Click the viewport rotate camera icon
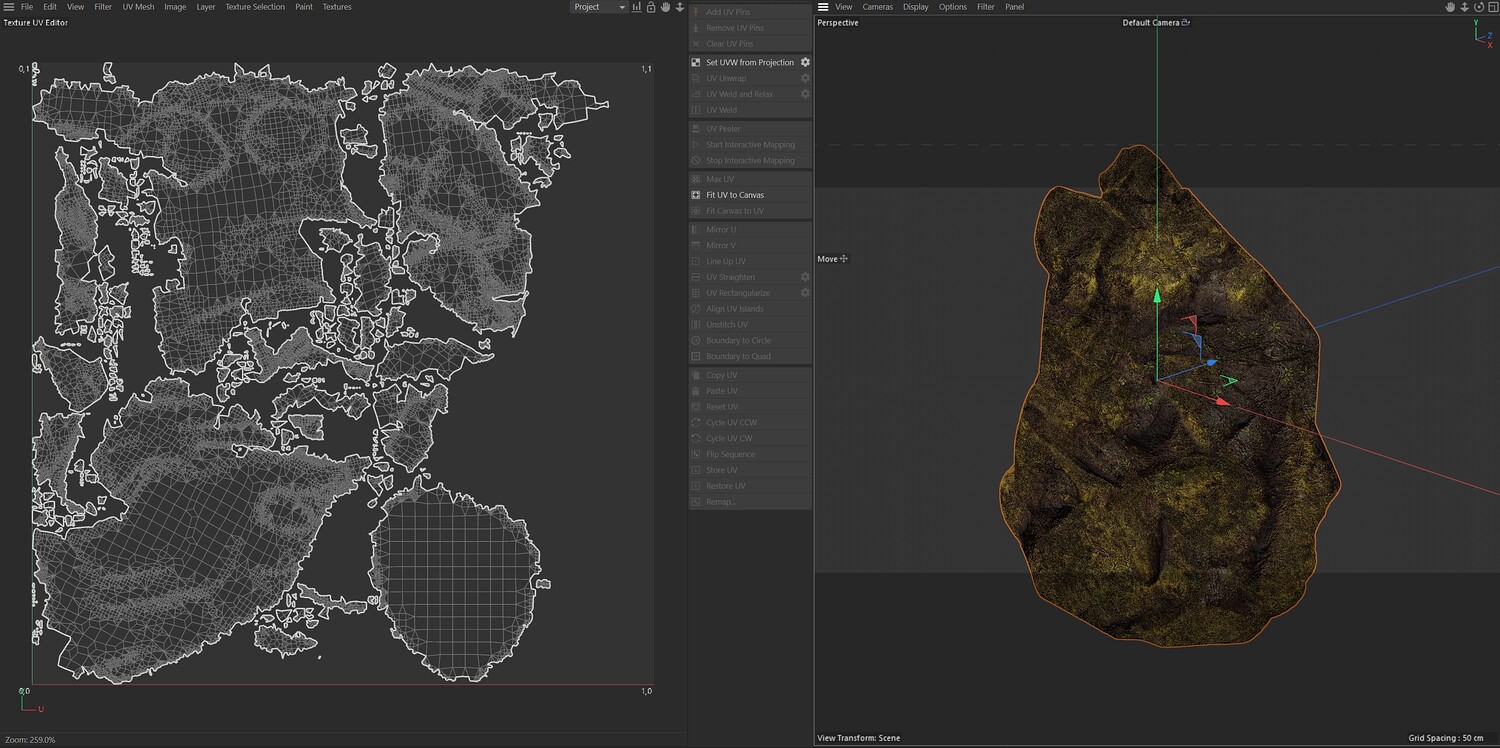Screen dimensions: 1500x748 1478,7
